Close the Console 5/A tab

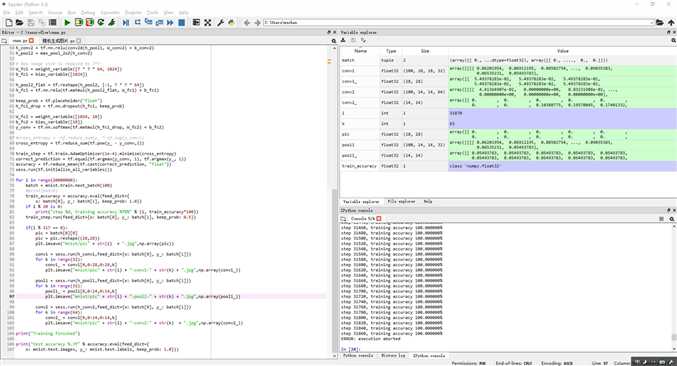coord(379,219)
